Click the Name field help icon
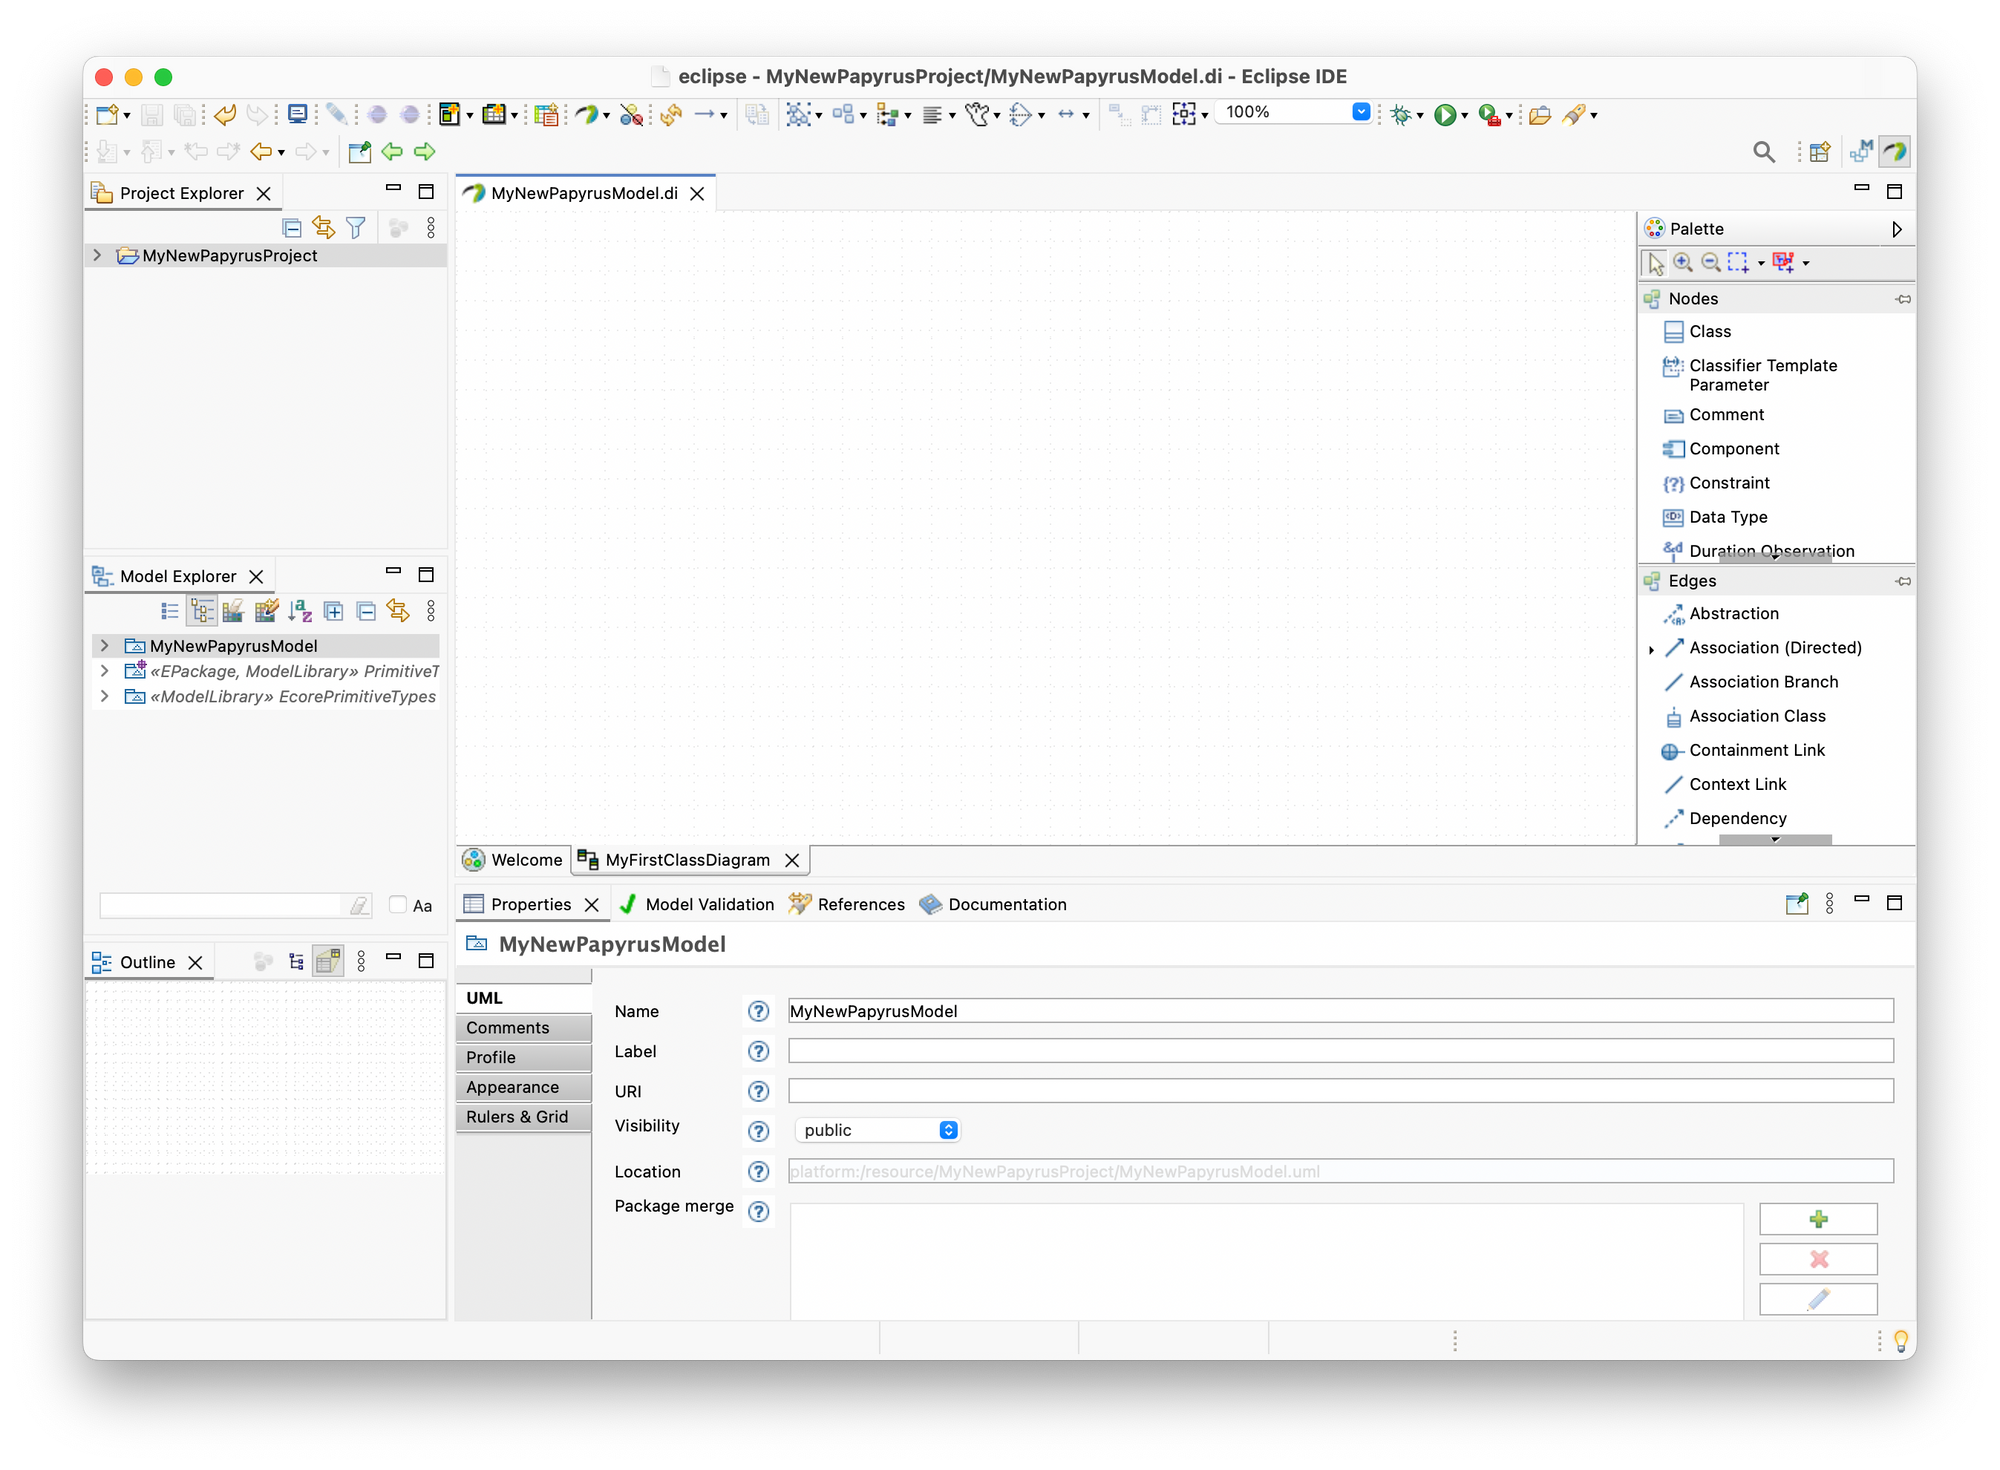Screen dimensions: 2000x1470 pos(759,1011)
